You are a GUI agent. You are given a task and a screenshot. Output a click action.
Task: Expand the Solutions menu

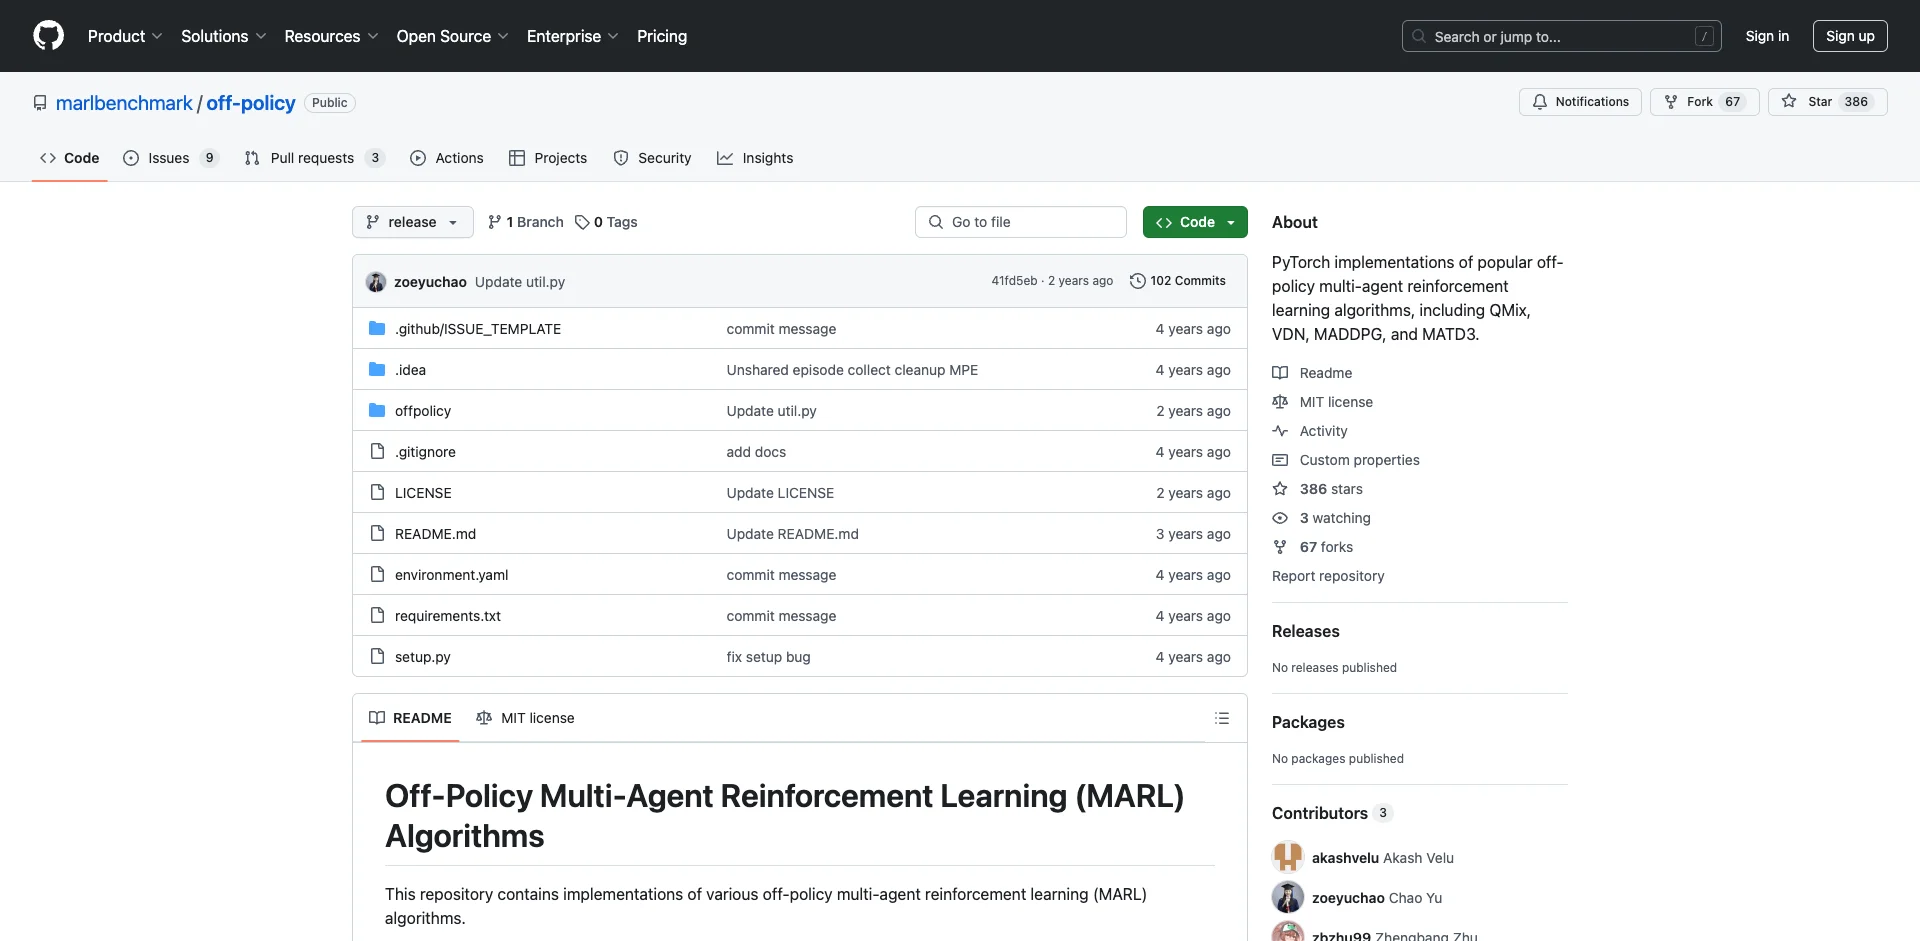click(224, 36)
